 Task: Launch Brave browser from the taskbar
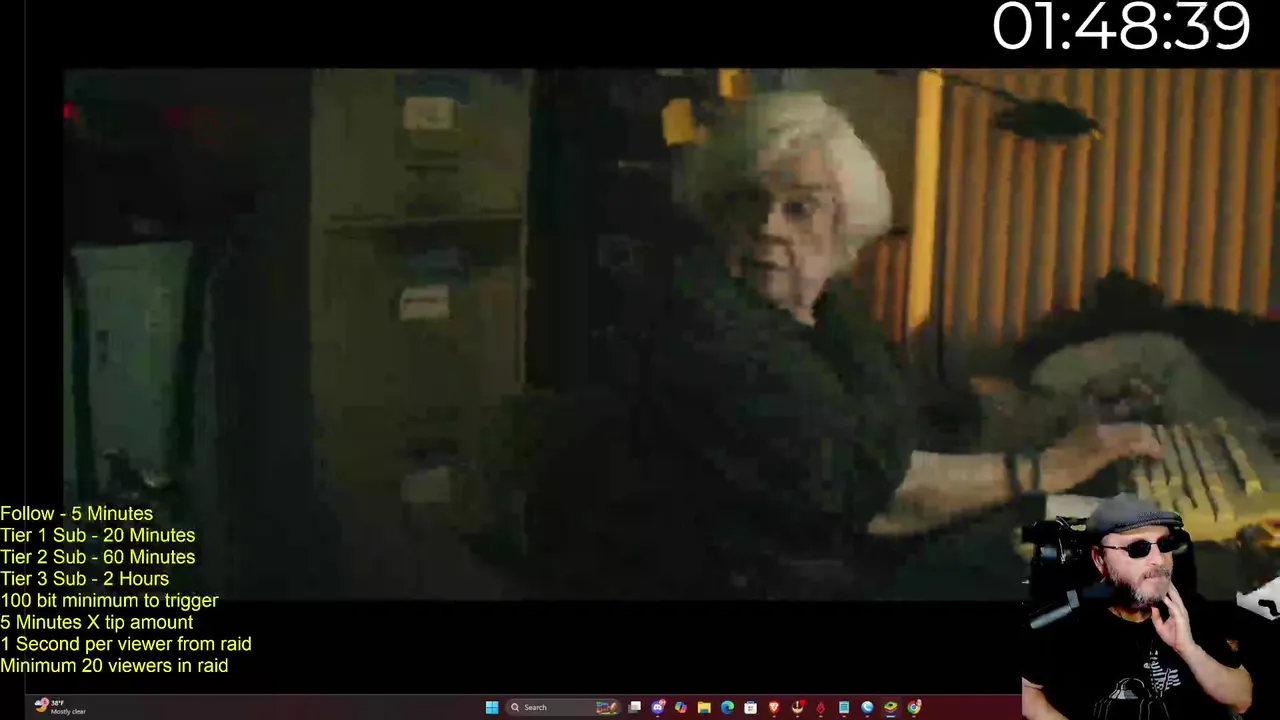(774, 707)
